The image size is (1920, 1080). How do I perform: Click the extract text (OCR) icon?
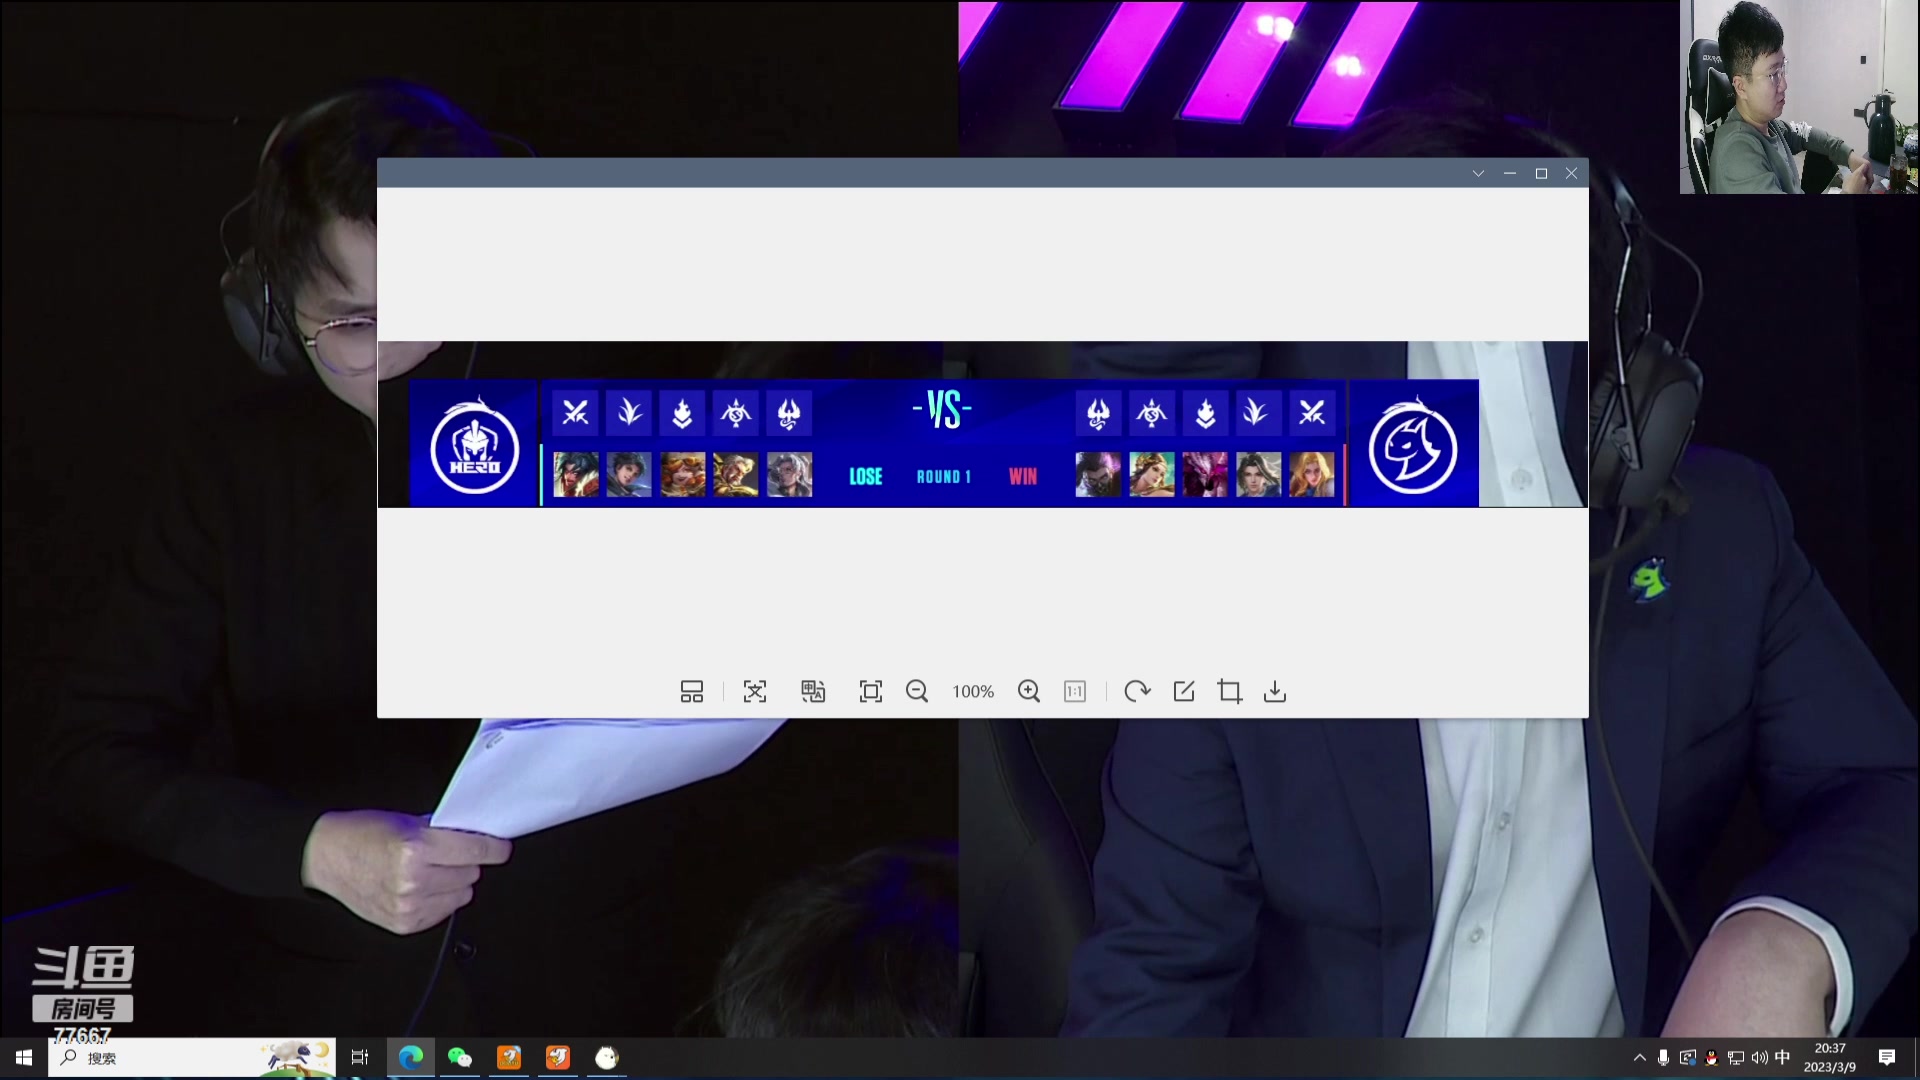point(755,692)
